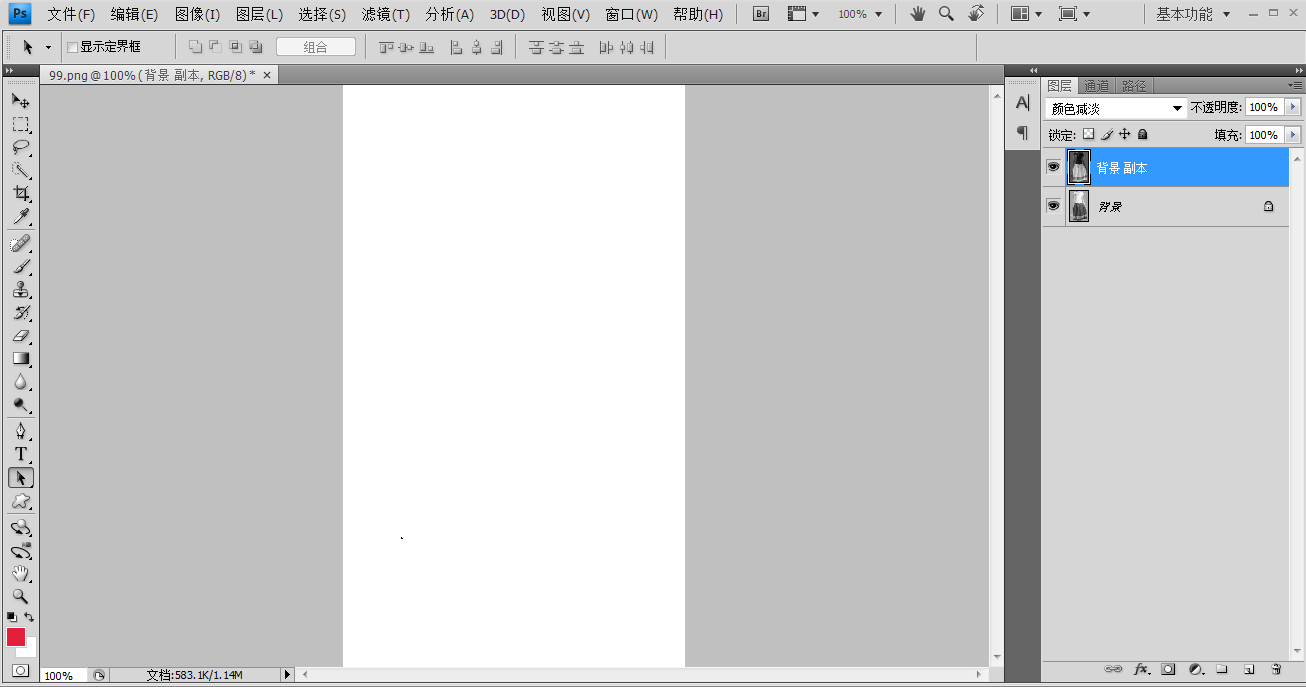Image resolution: width=1306 pixels, height=687 pixels.
Task: Select the Brush tool
Action: (20, 266)
